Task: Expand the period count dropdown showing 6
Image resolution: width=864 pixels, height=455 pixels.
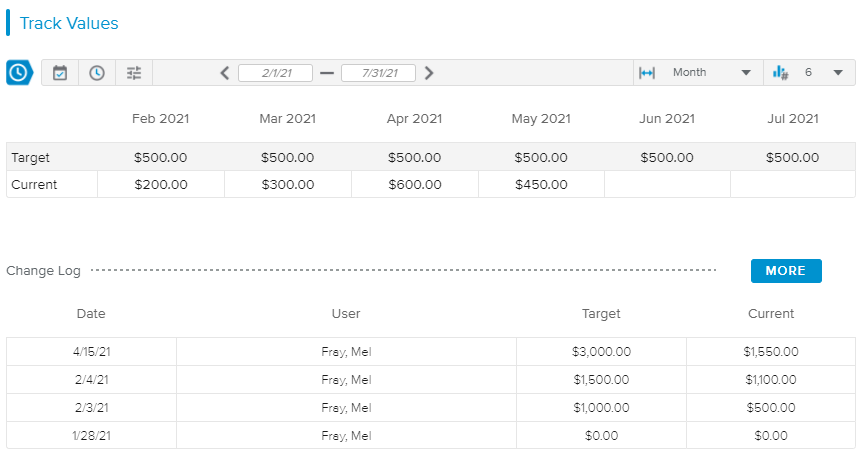Action: pyautogui.click(x=838, y=73)
